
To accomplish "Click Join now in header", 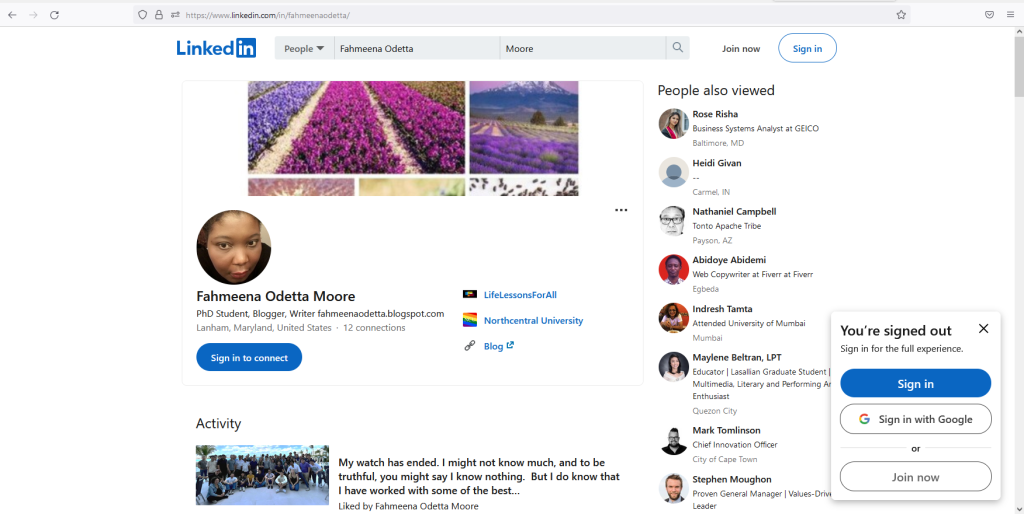I will (x=741, y=48).
